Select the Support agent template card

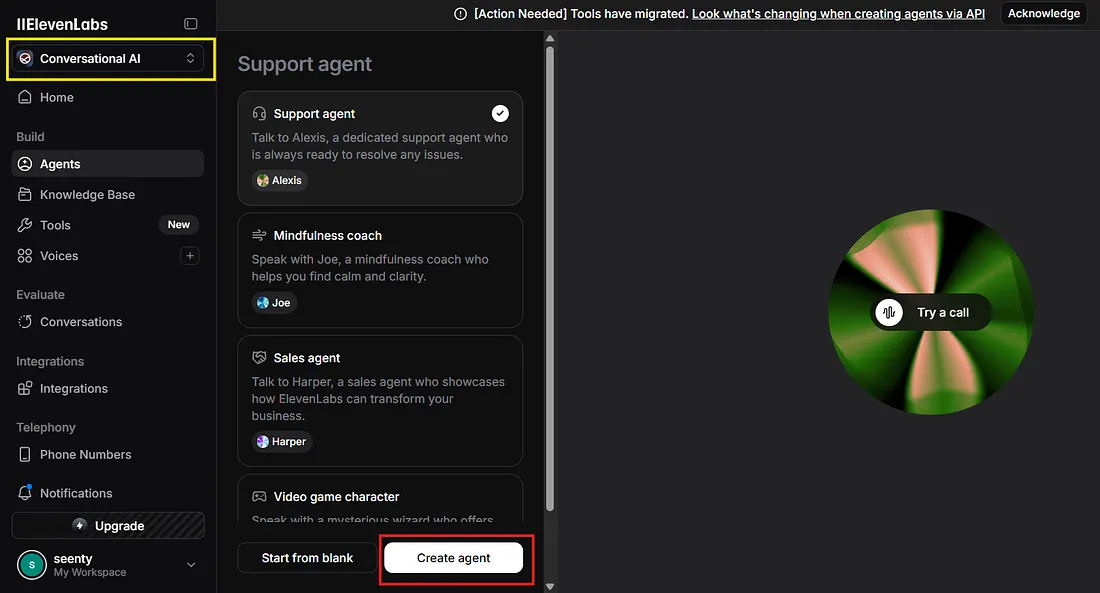(380, 148)
